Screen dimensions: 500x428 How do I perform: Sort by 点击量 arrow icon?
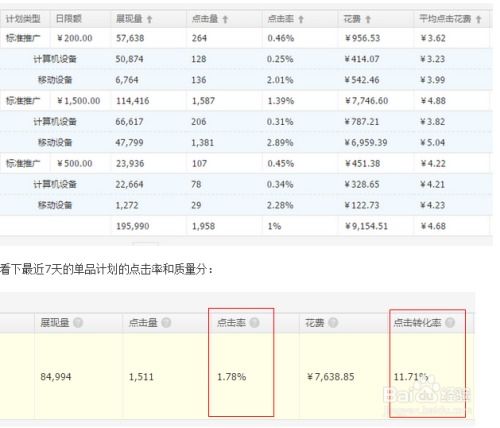click(x=225, y=19)
